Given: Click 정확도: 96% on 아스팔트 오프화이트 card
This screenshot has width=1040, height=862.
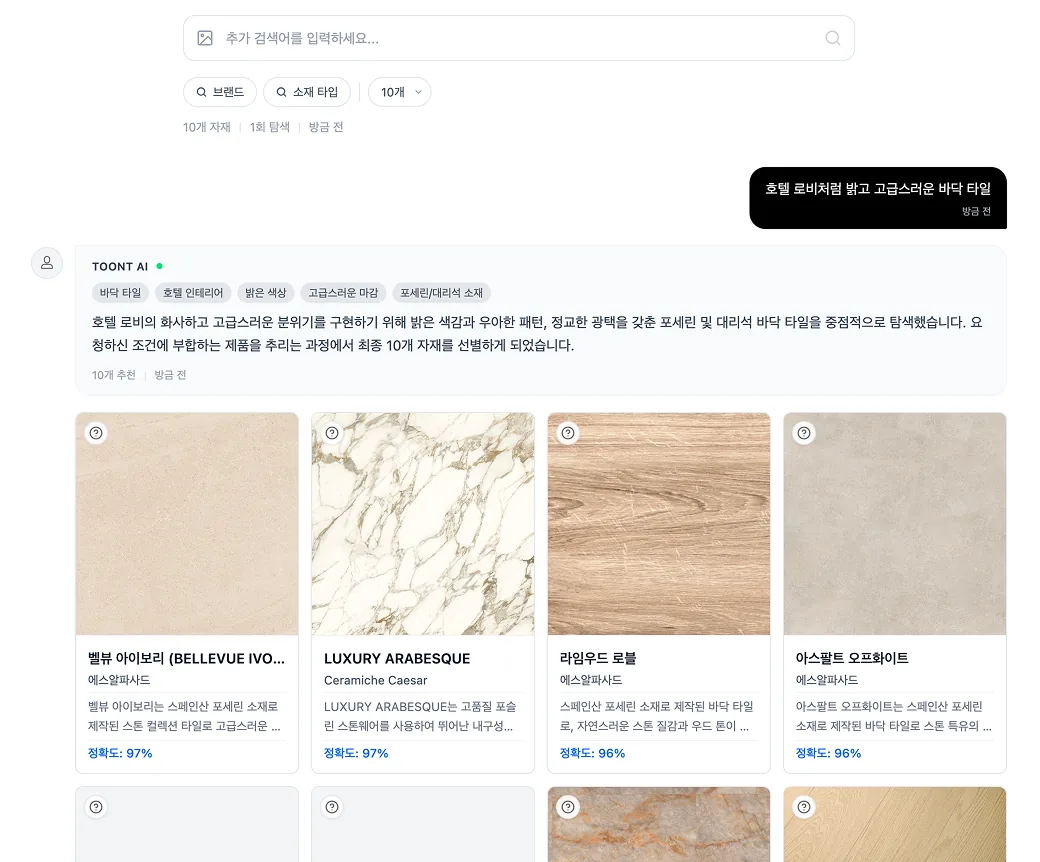Looking at the screenshot, I should pos(828,753).
